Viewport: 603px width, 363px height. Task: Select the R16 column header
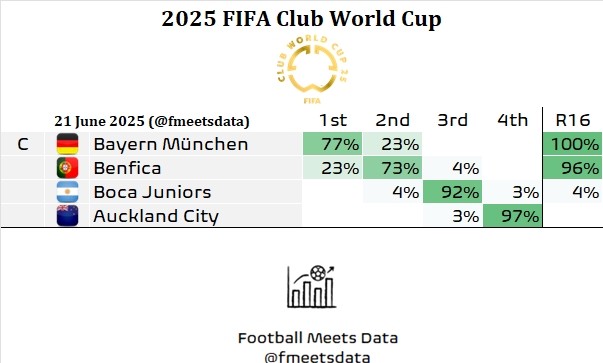tap(573, 120)
